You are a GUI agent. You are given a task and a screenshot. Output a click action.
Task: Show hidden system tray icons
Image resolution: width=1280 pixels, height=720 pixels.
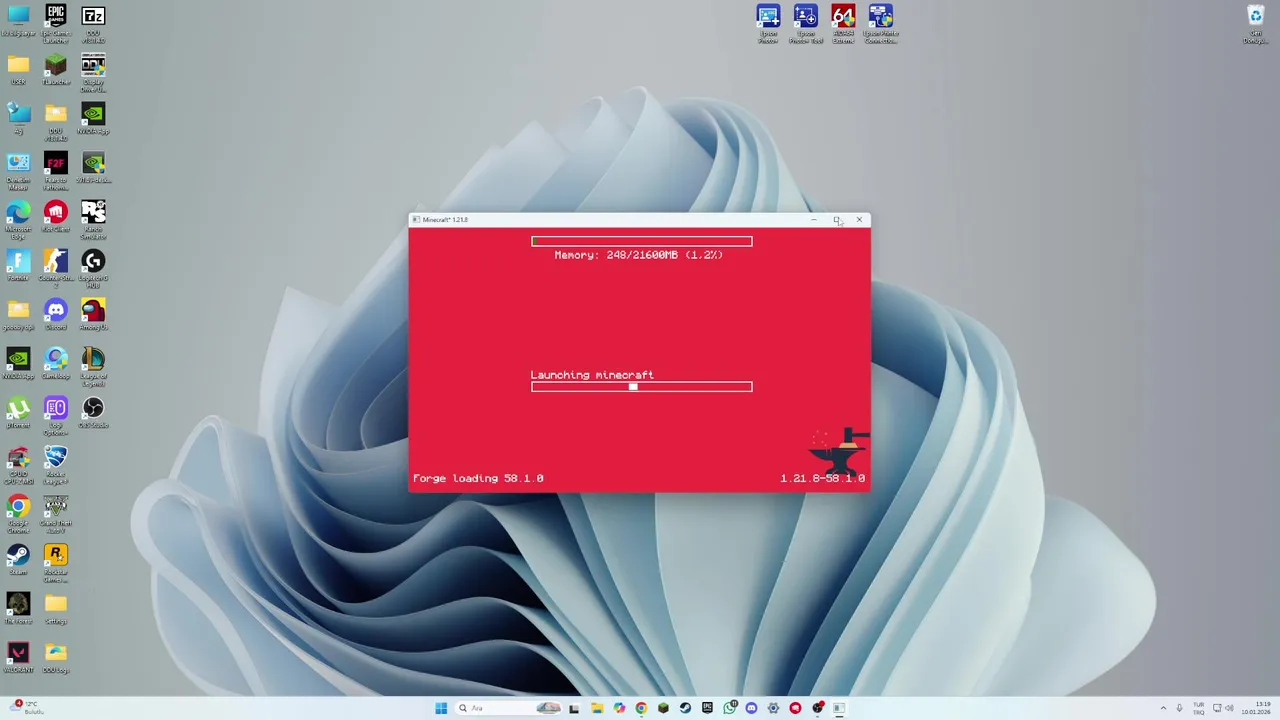(1165, 708)
